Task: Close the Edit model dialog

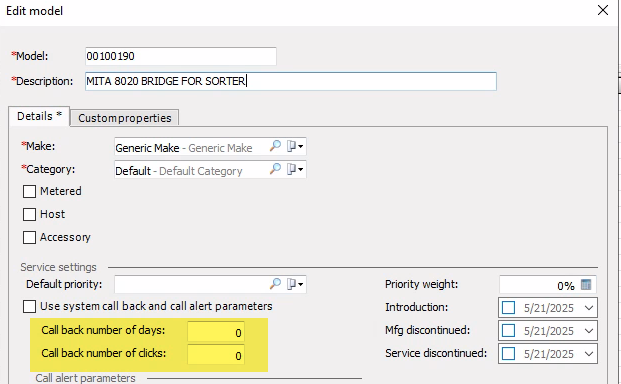Action: click(603, 10)
